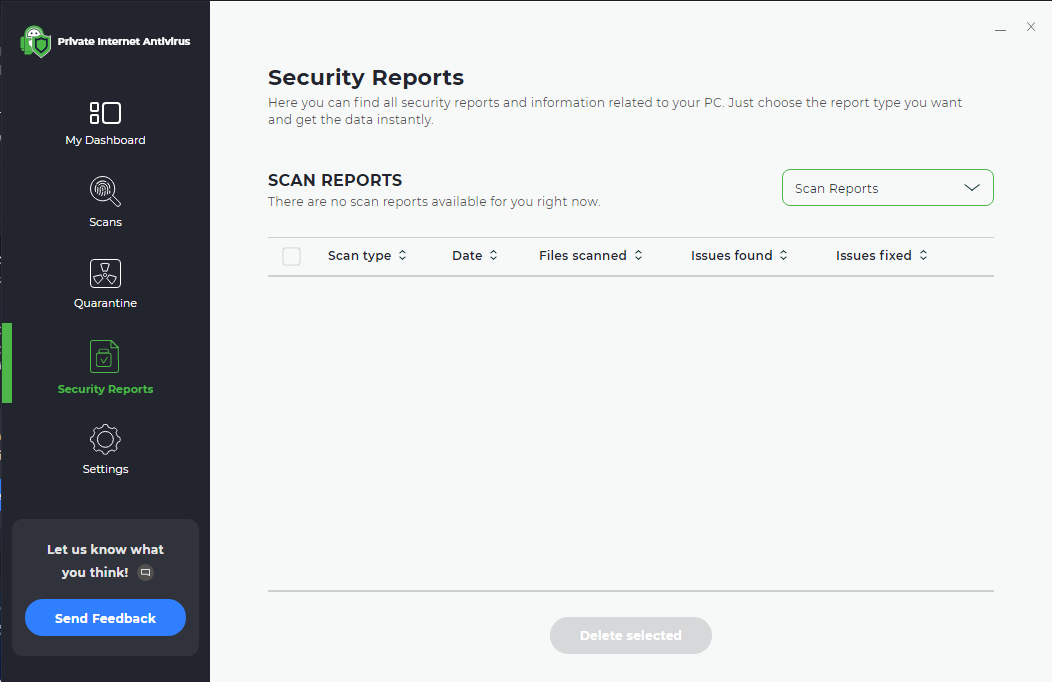Sort reports by Date column
The height and width of the screenshot is (682, 1052).
point(474,256)
